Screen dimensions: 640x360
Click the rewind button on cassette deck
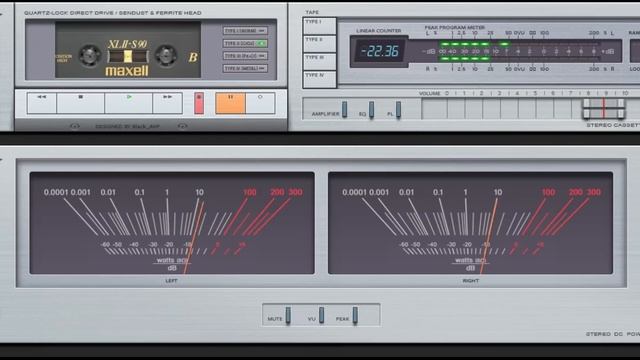pos(42,103)
